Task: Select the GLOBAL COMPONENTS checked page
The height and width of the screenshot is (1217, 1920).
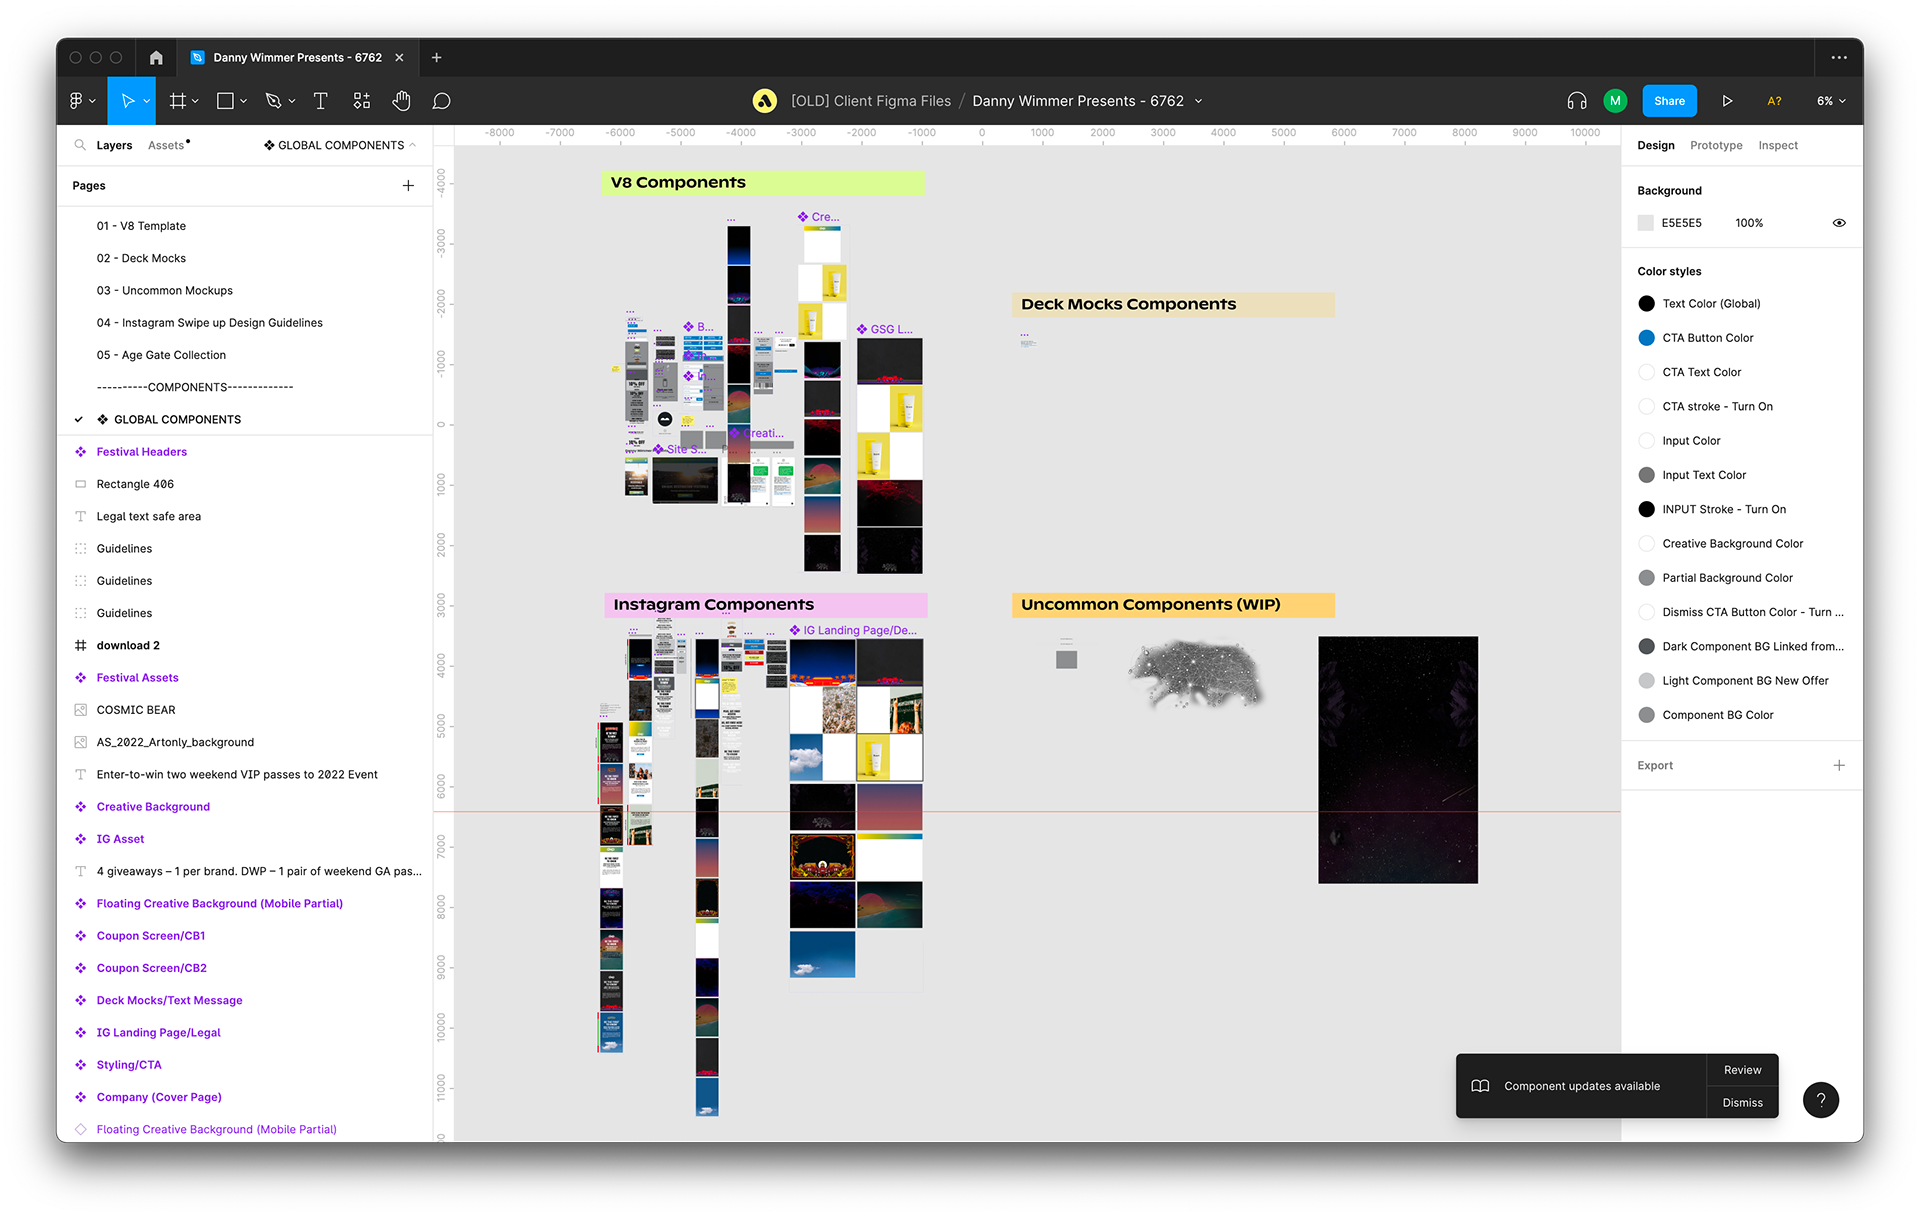Action: pyautogui.click(x=177, y=420)
